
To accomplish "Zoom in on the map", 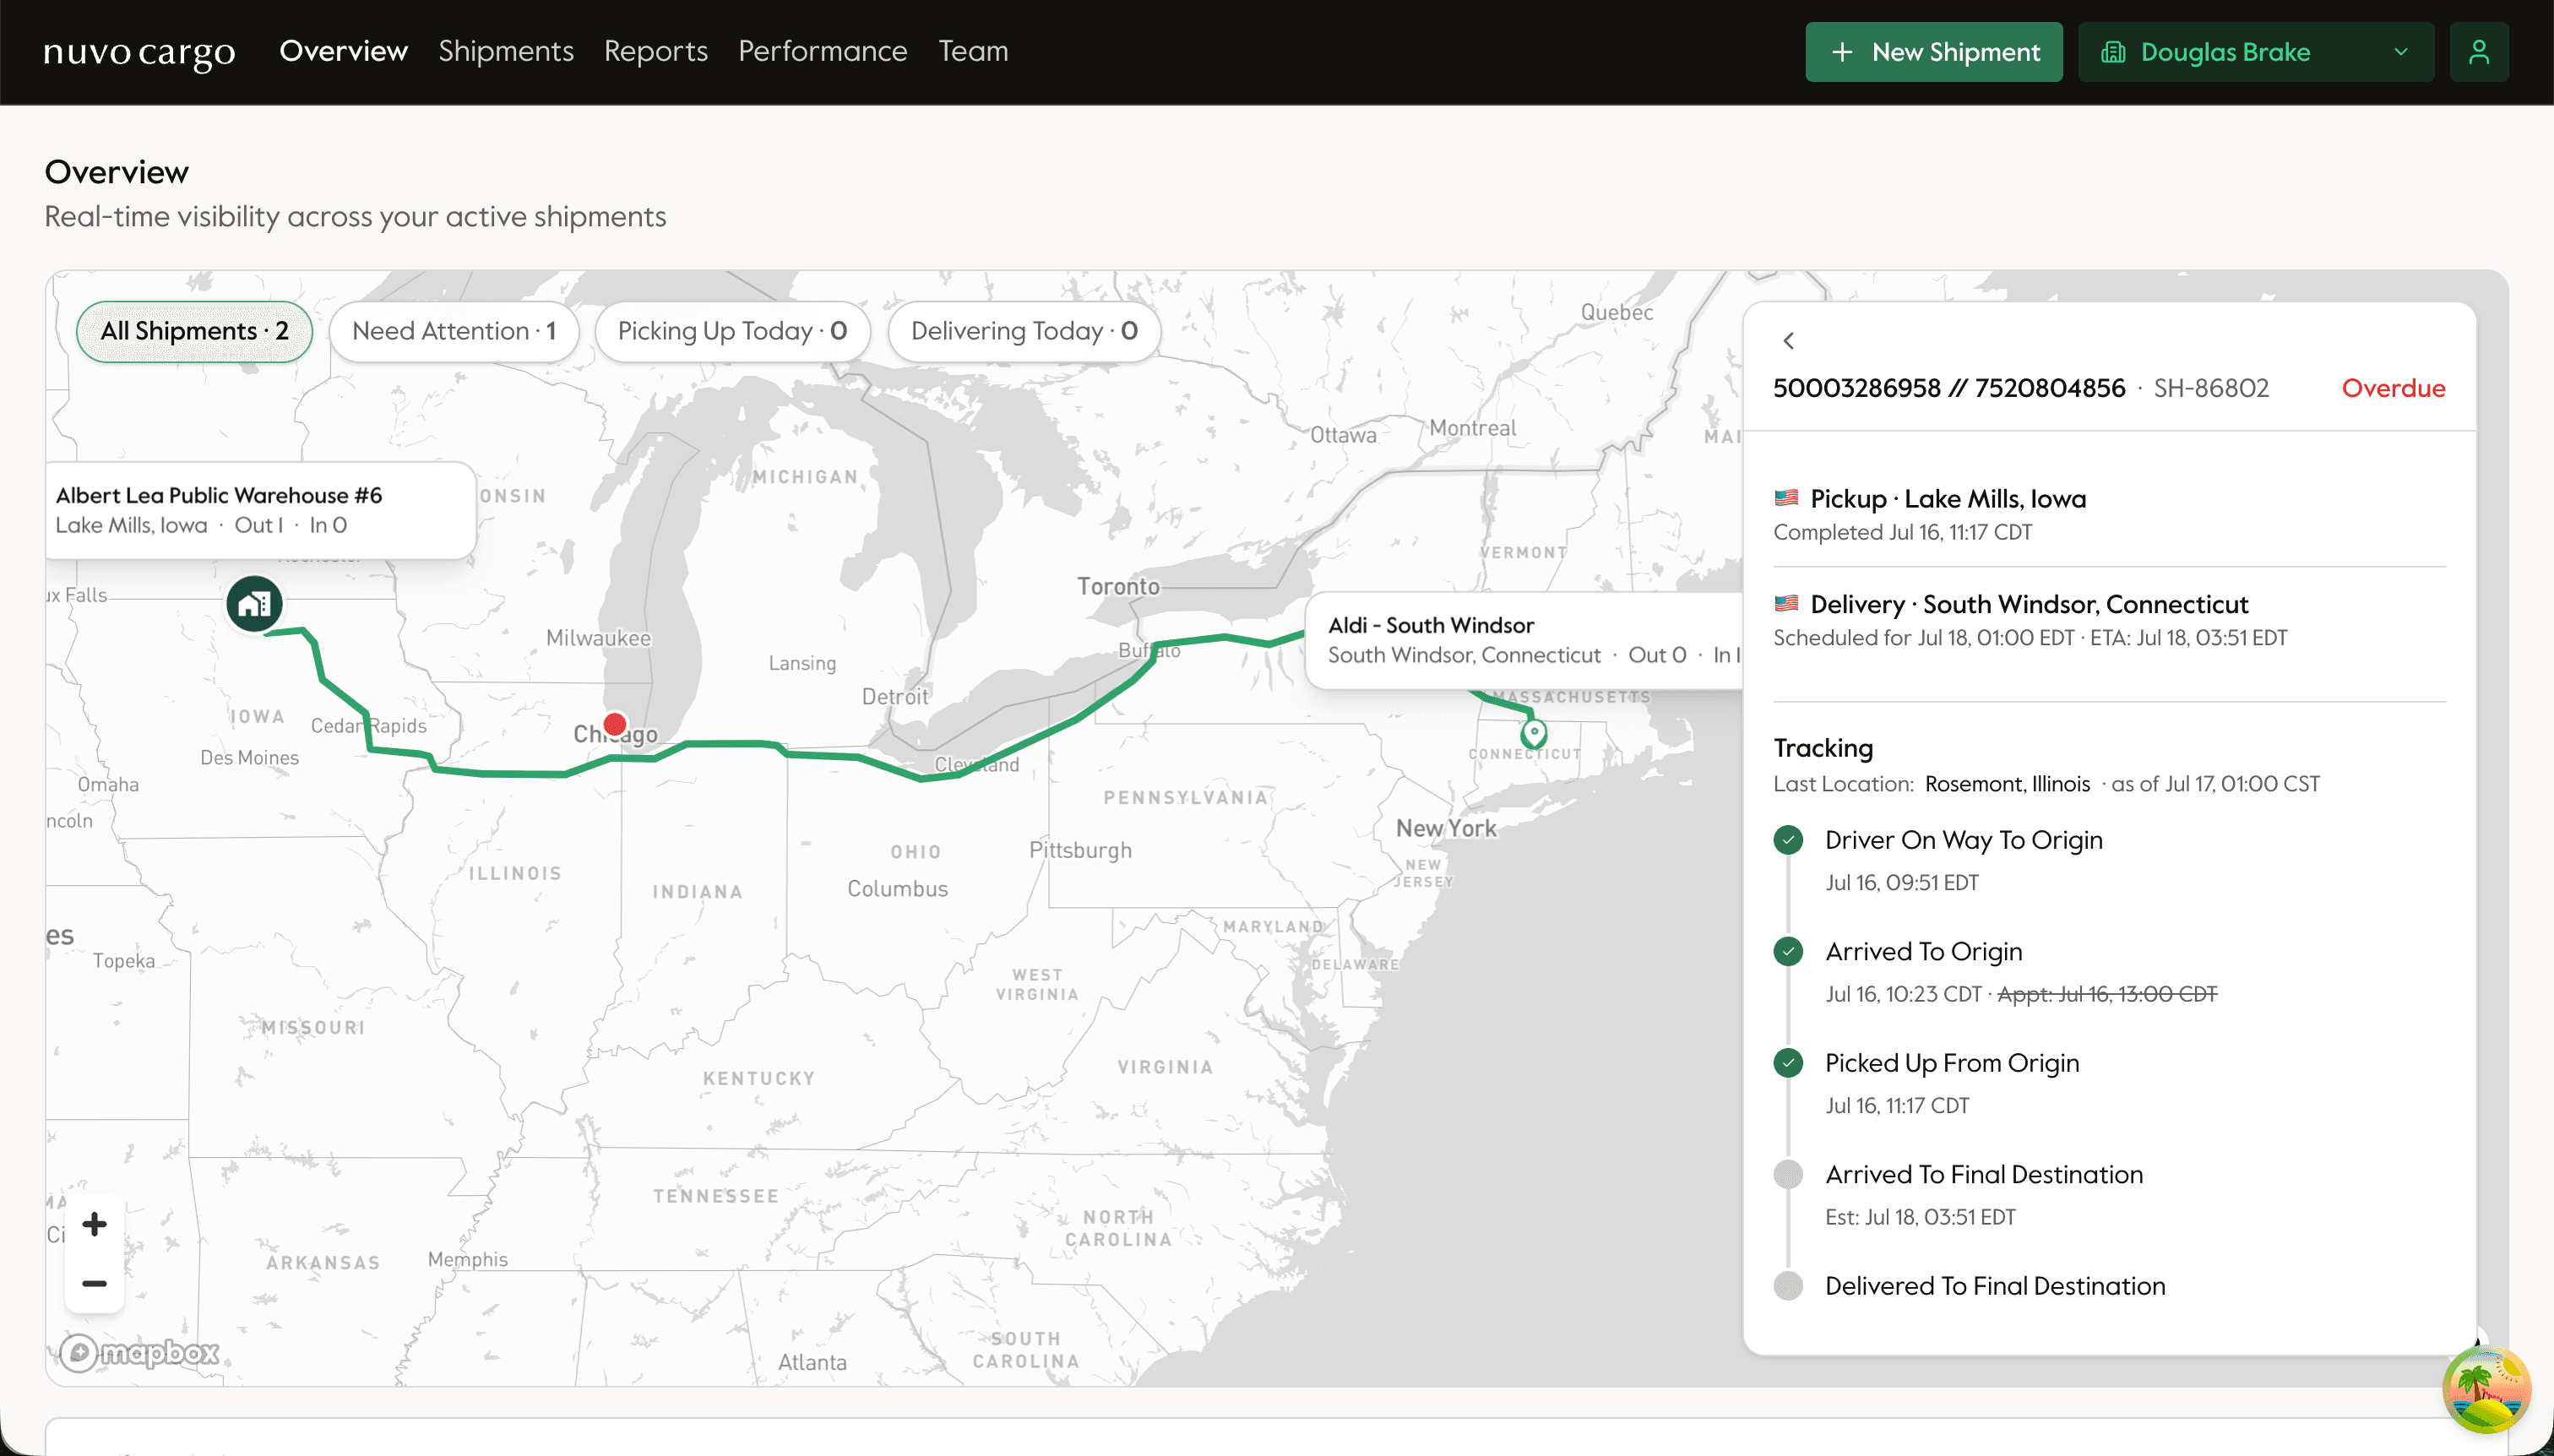I will pyautogui.click(x=94, y=1224).
